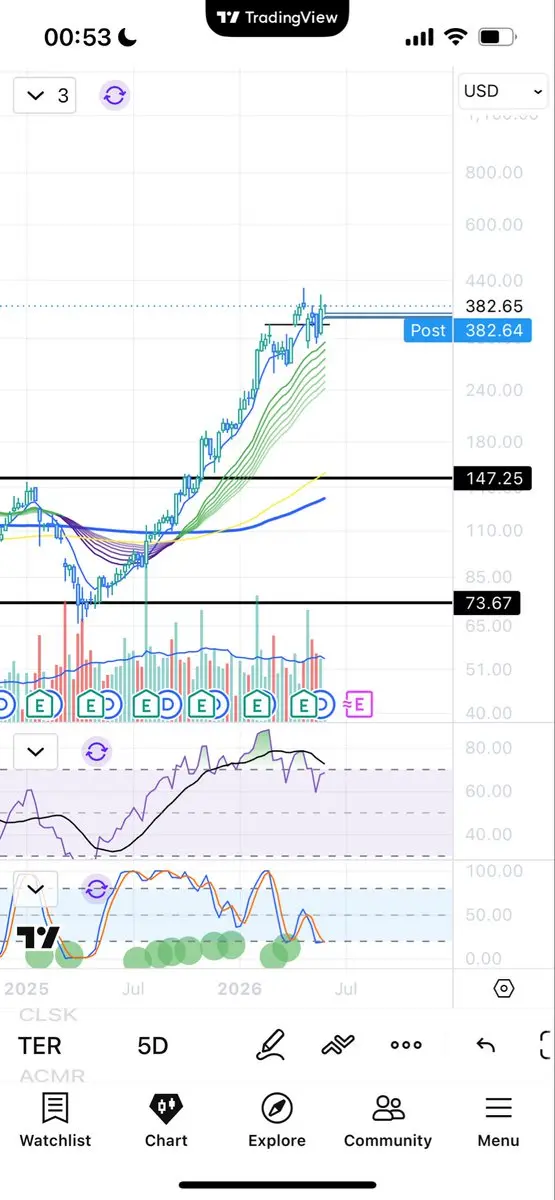This screenshot has width=555, height=1200.
Task: Tap the purple upcoming earnings E marker
Action: point(359,704)
